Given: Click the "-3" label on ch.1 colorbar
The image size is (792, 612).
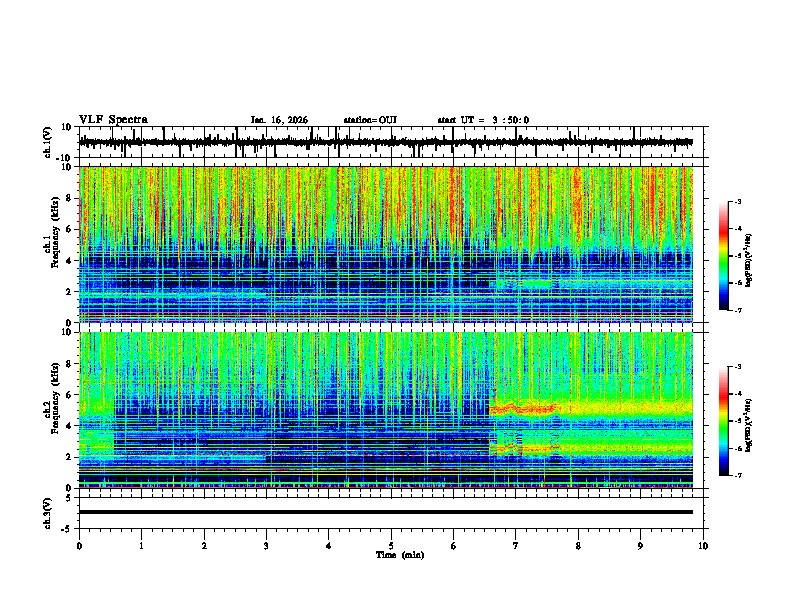Looking at the screenshot, I should point(737,201).
